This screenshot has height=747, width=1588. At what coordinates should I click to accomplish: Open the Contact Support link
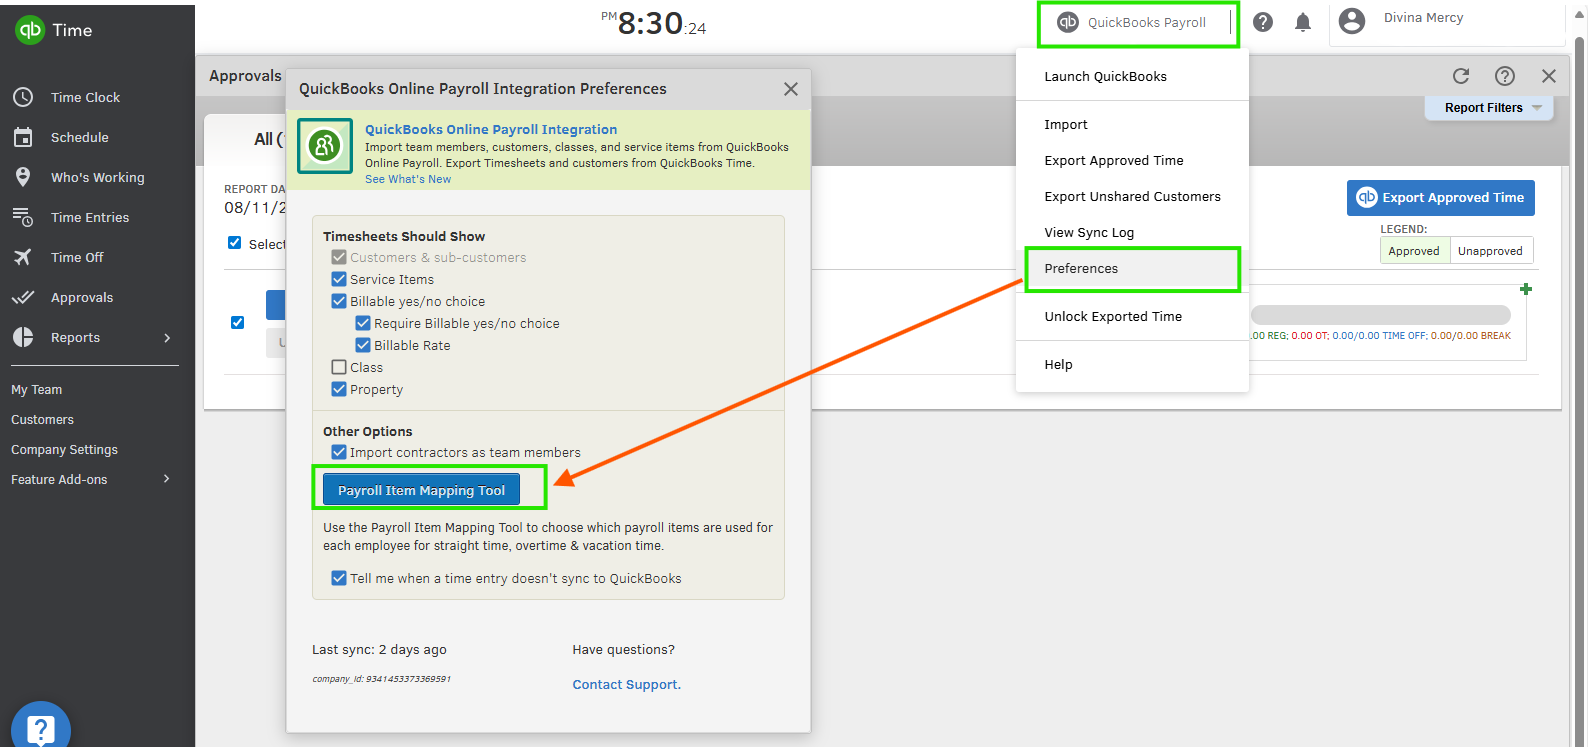point(626,685)
